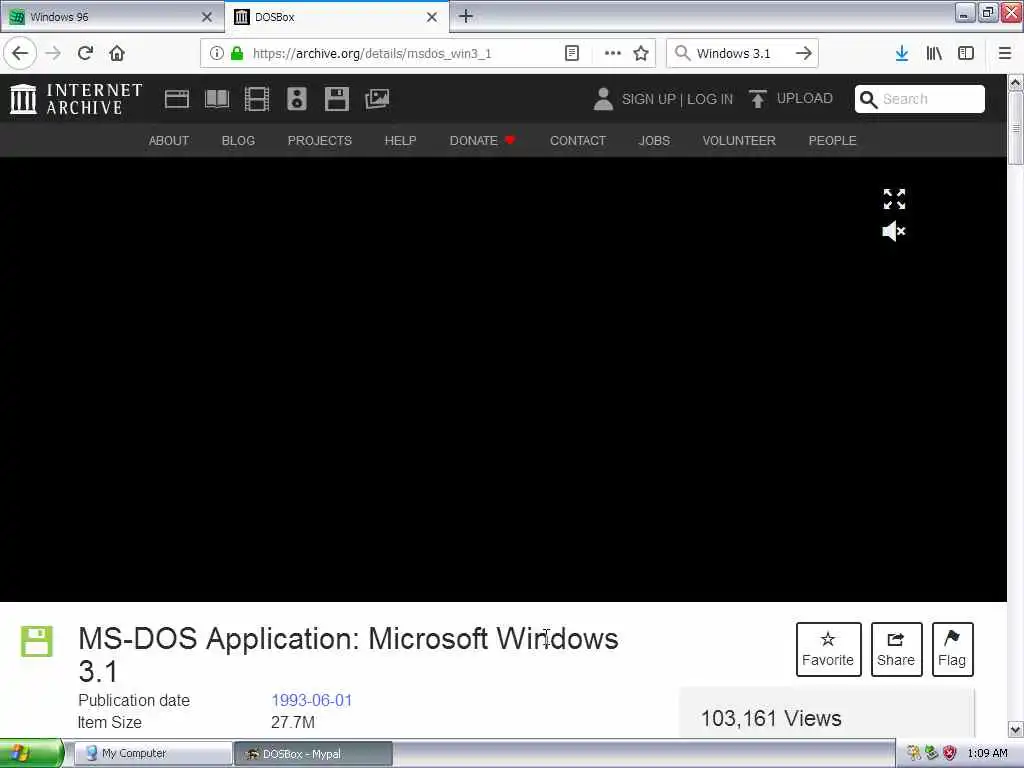Open the Software floppy icon

pos(336,99)
